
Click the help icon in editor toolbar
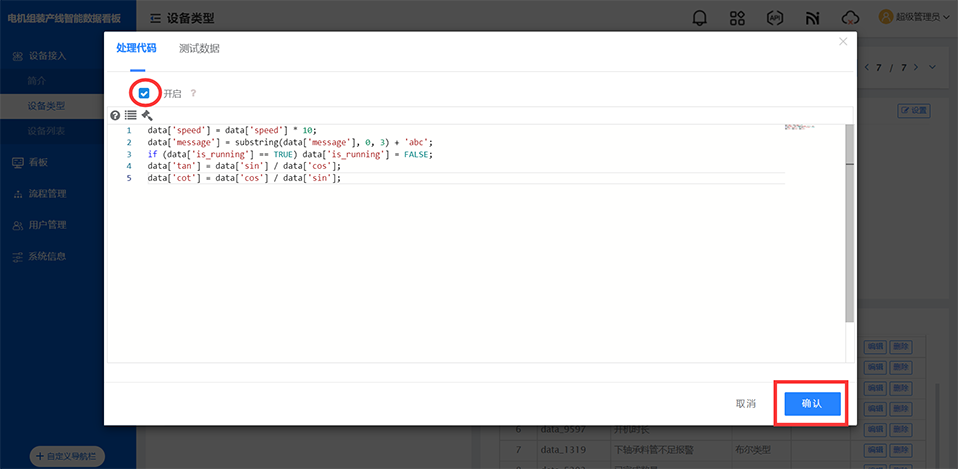point(115,115)
